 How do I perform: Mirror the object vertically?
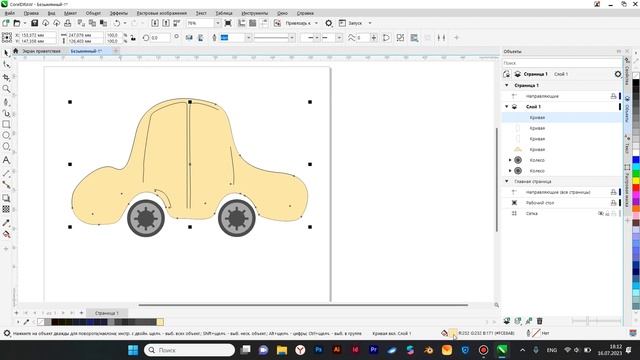point(200,38)
